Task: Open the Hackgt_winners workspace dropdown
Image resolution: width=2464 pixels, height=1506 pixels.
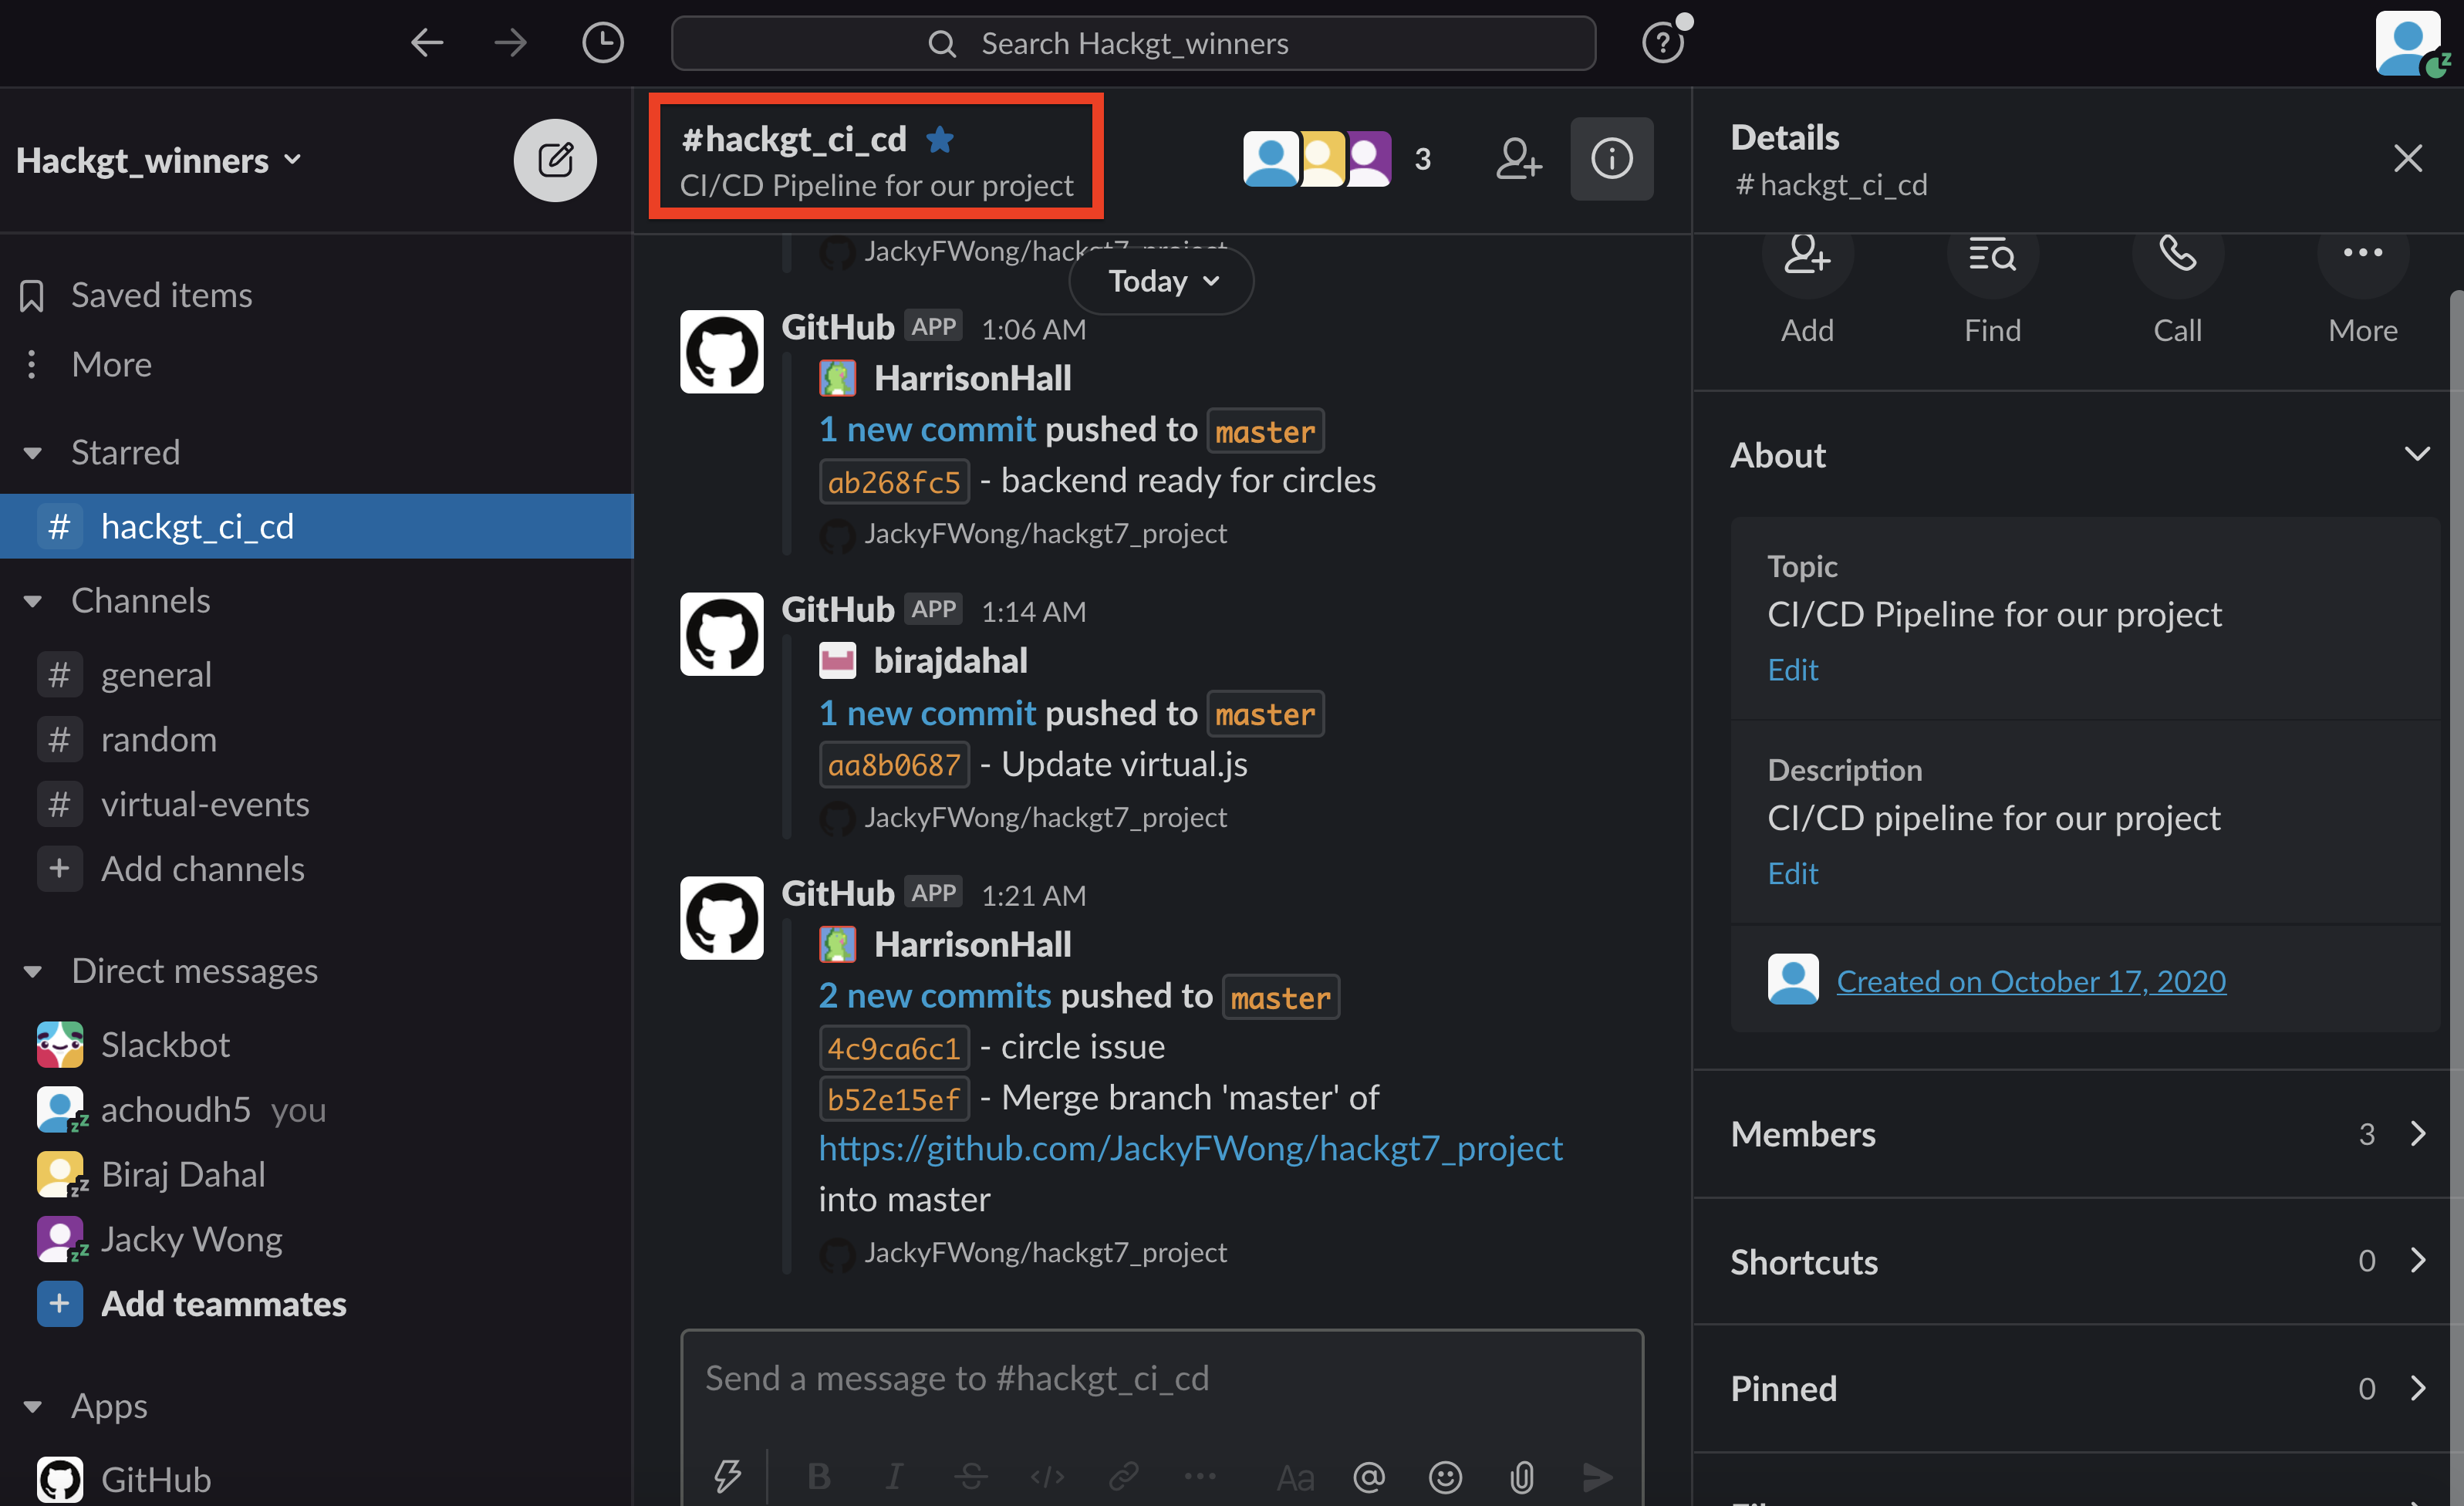Action: click(160, 160)
